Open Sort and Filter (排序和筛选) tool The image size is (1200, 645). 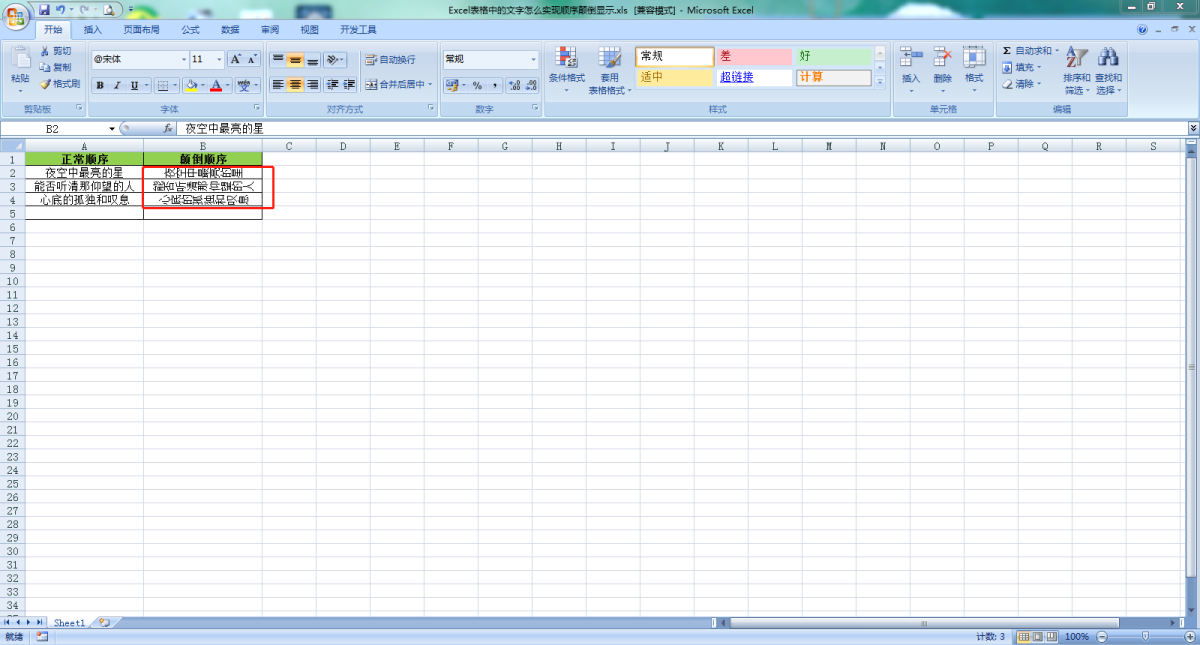tap(1076, 68)
